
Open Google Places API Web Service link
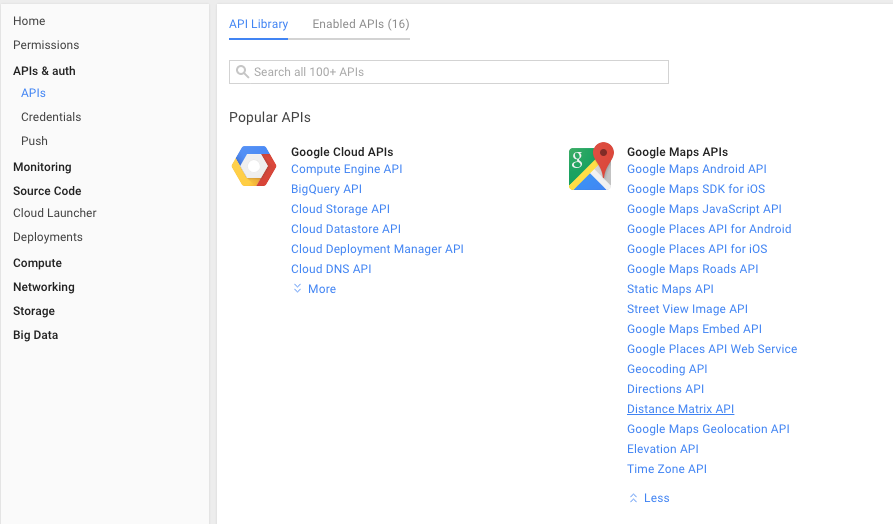coord(712,349)
